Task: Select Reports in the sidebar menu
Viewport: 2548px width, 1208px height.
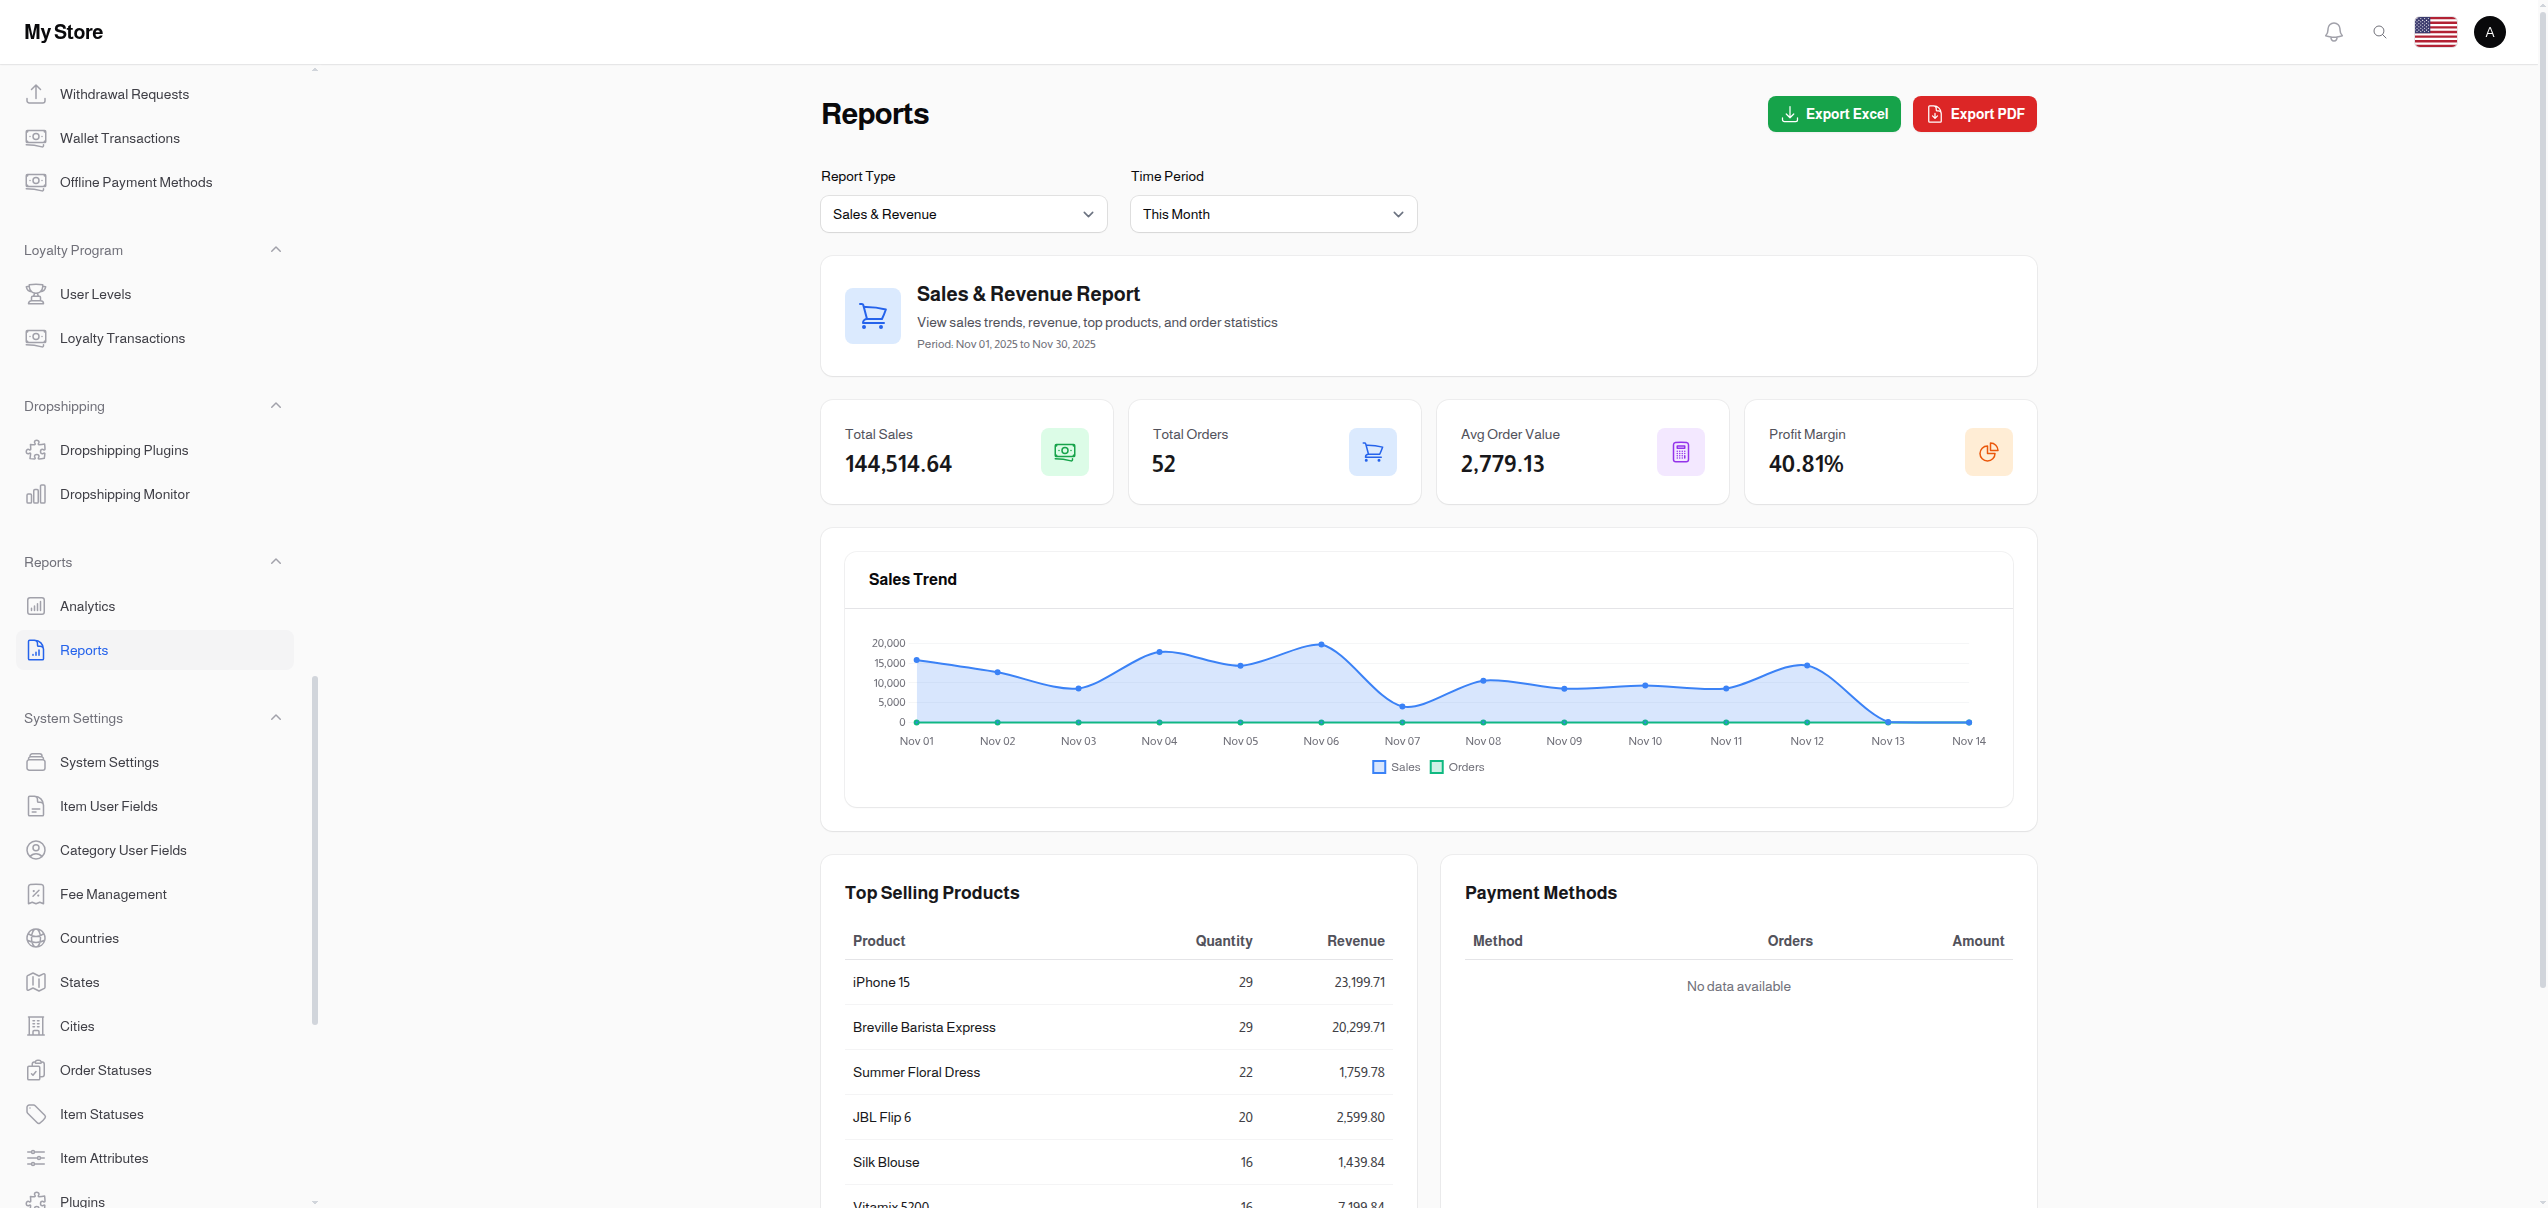Action: 85,650
